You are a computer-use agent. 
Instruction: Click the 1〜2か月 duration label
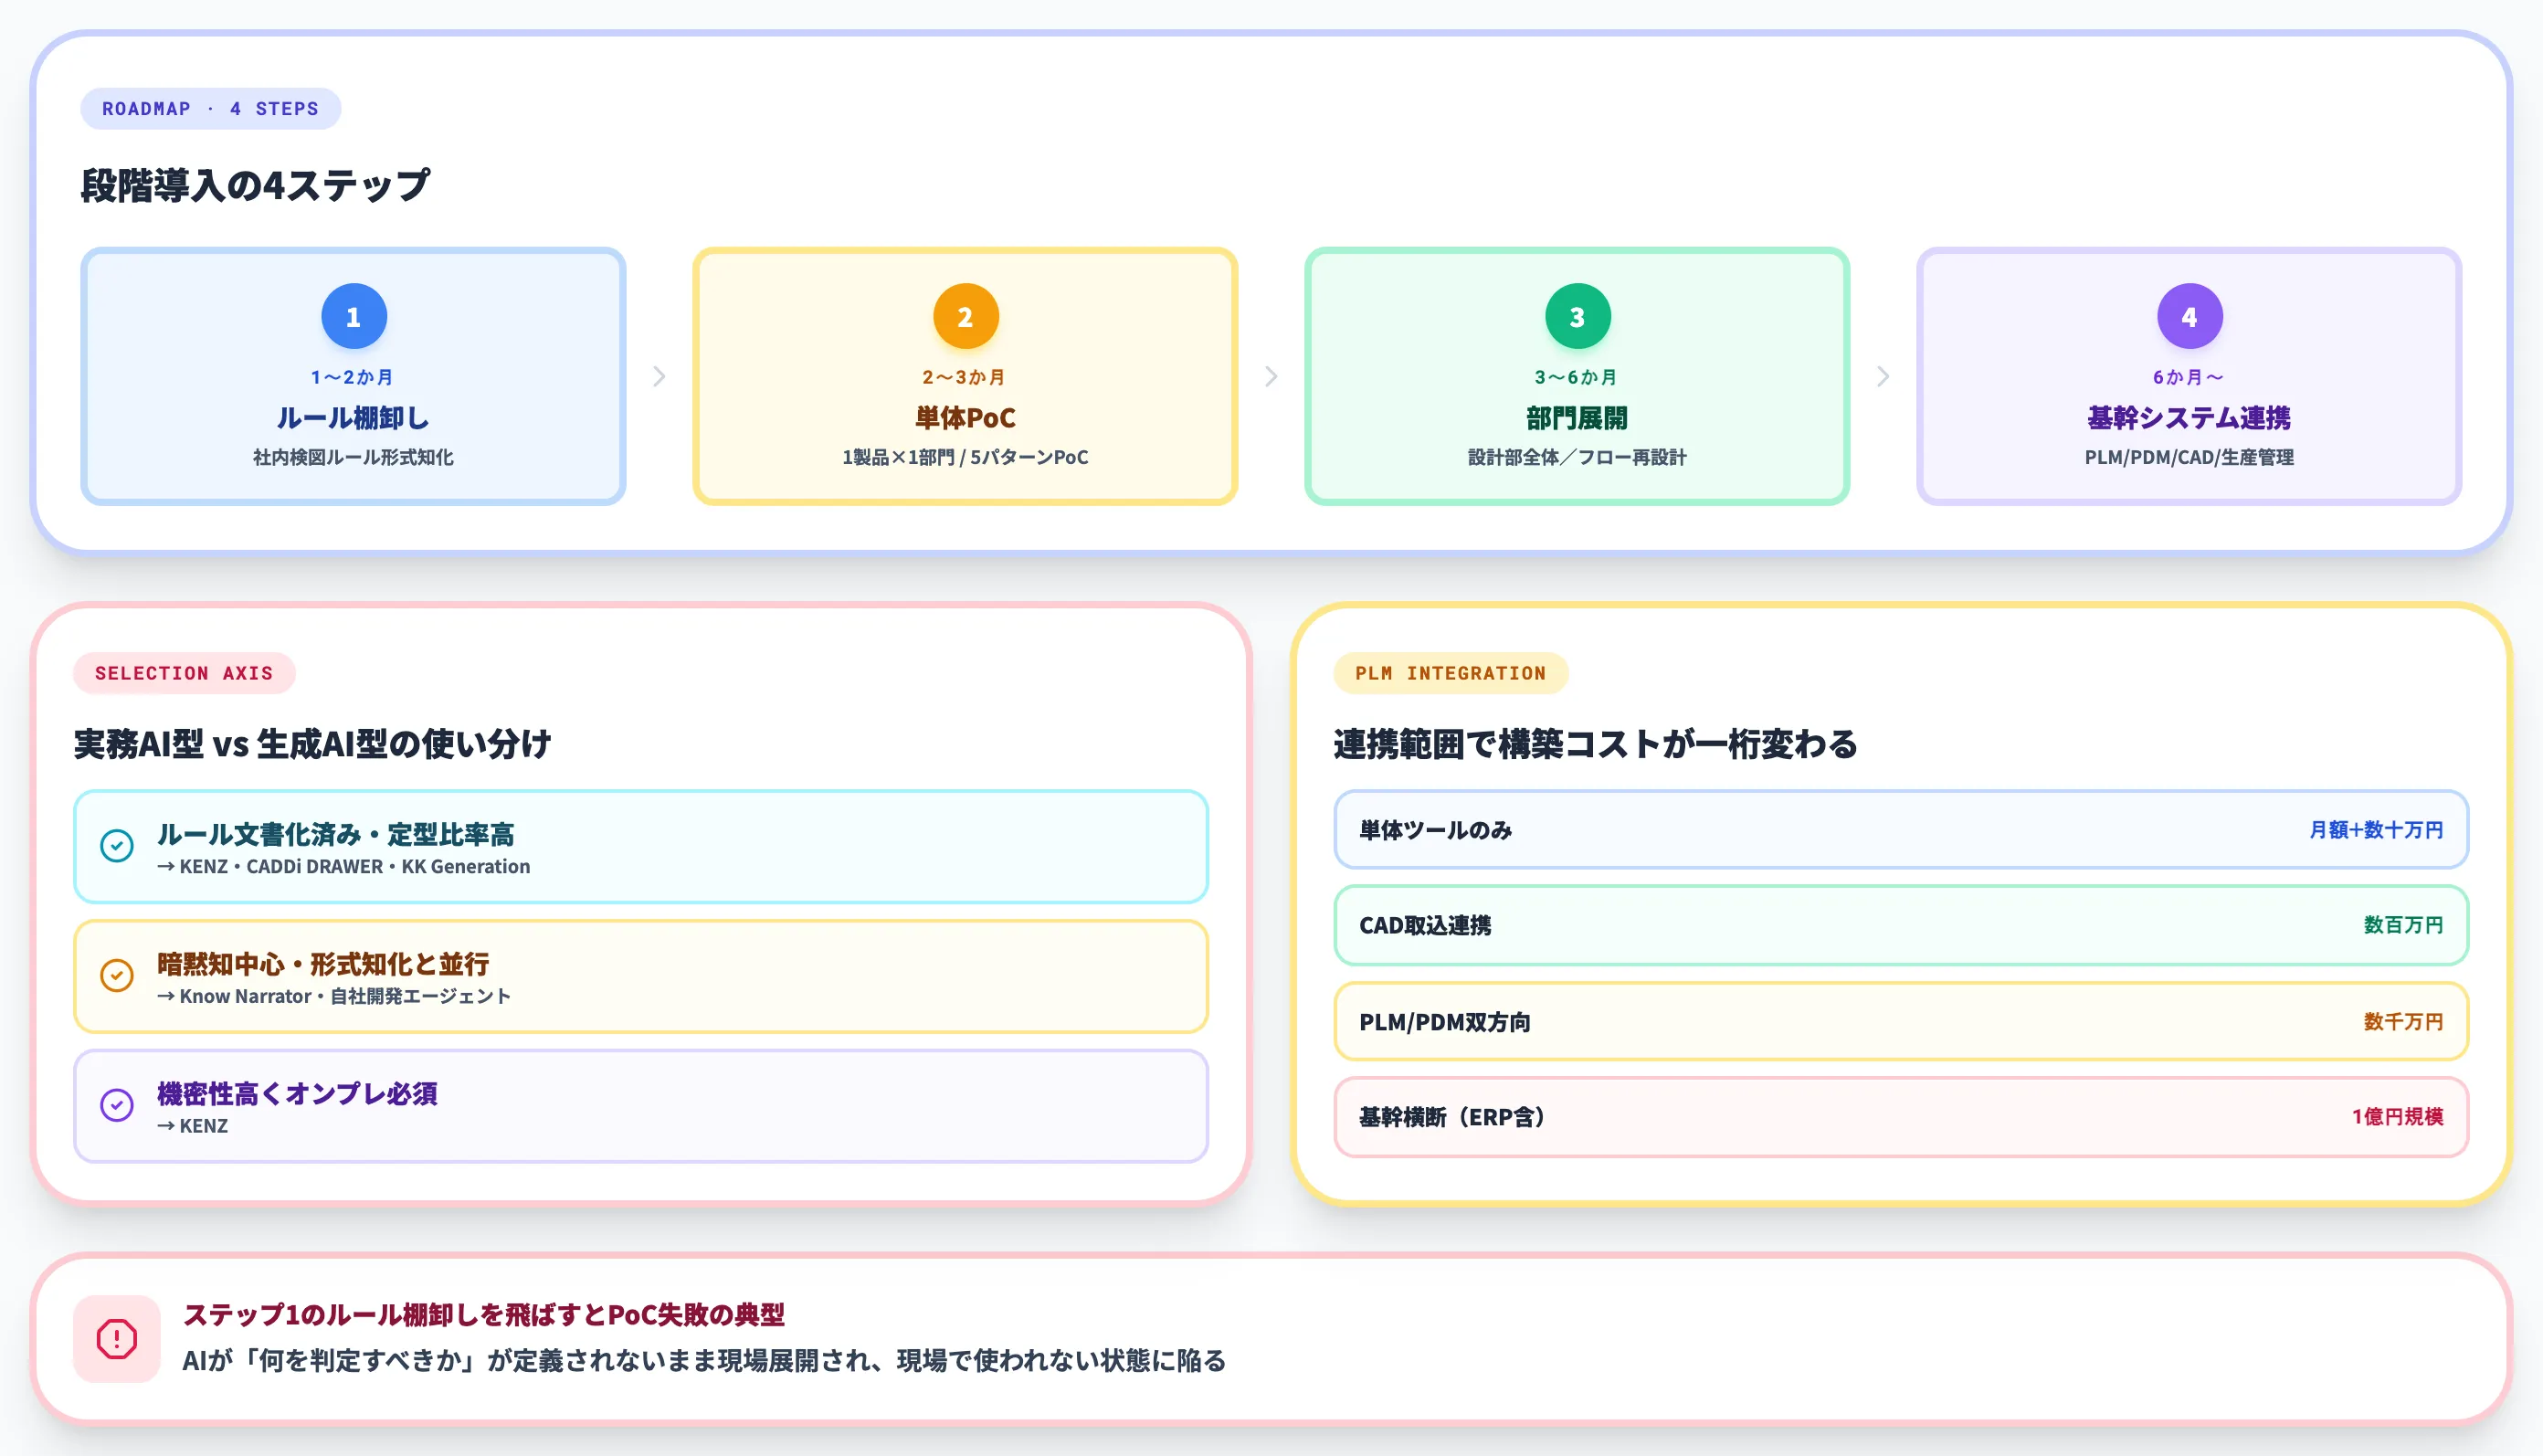pyautogui.click(x=352, y=377)
